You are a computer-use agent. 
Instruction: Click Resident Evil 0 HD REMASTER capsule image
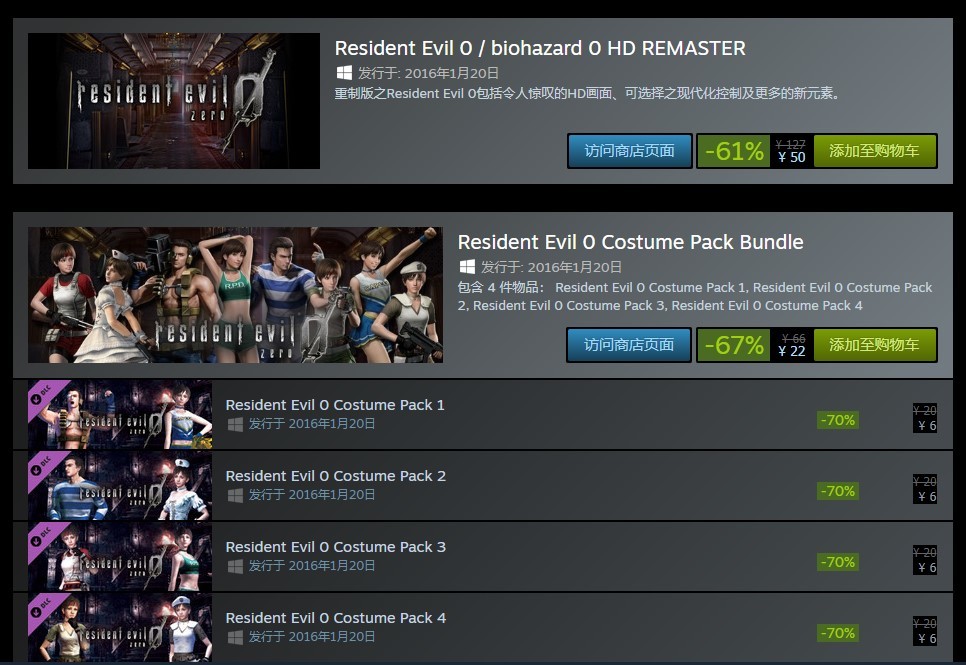point(174,101)
